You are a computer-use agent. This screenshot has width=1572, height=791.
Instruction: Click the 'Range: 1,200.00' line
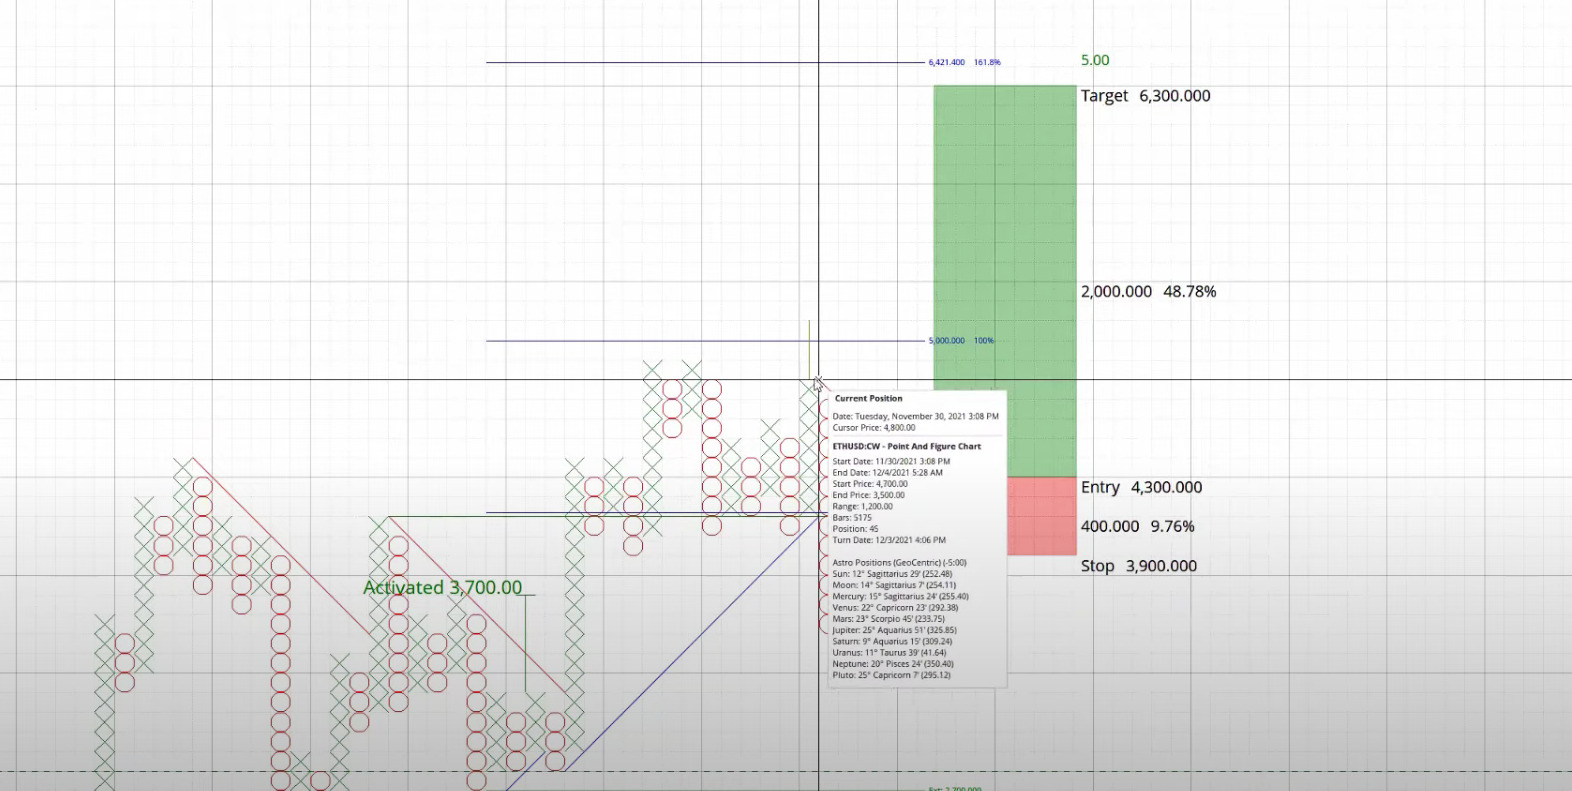[x=862, y=507]
